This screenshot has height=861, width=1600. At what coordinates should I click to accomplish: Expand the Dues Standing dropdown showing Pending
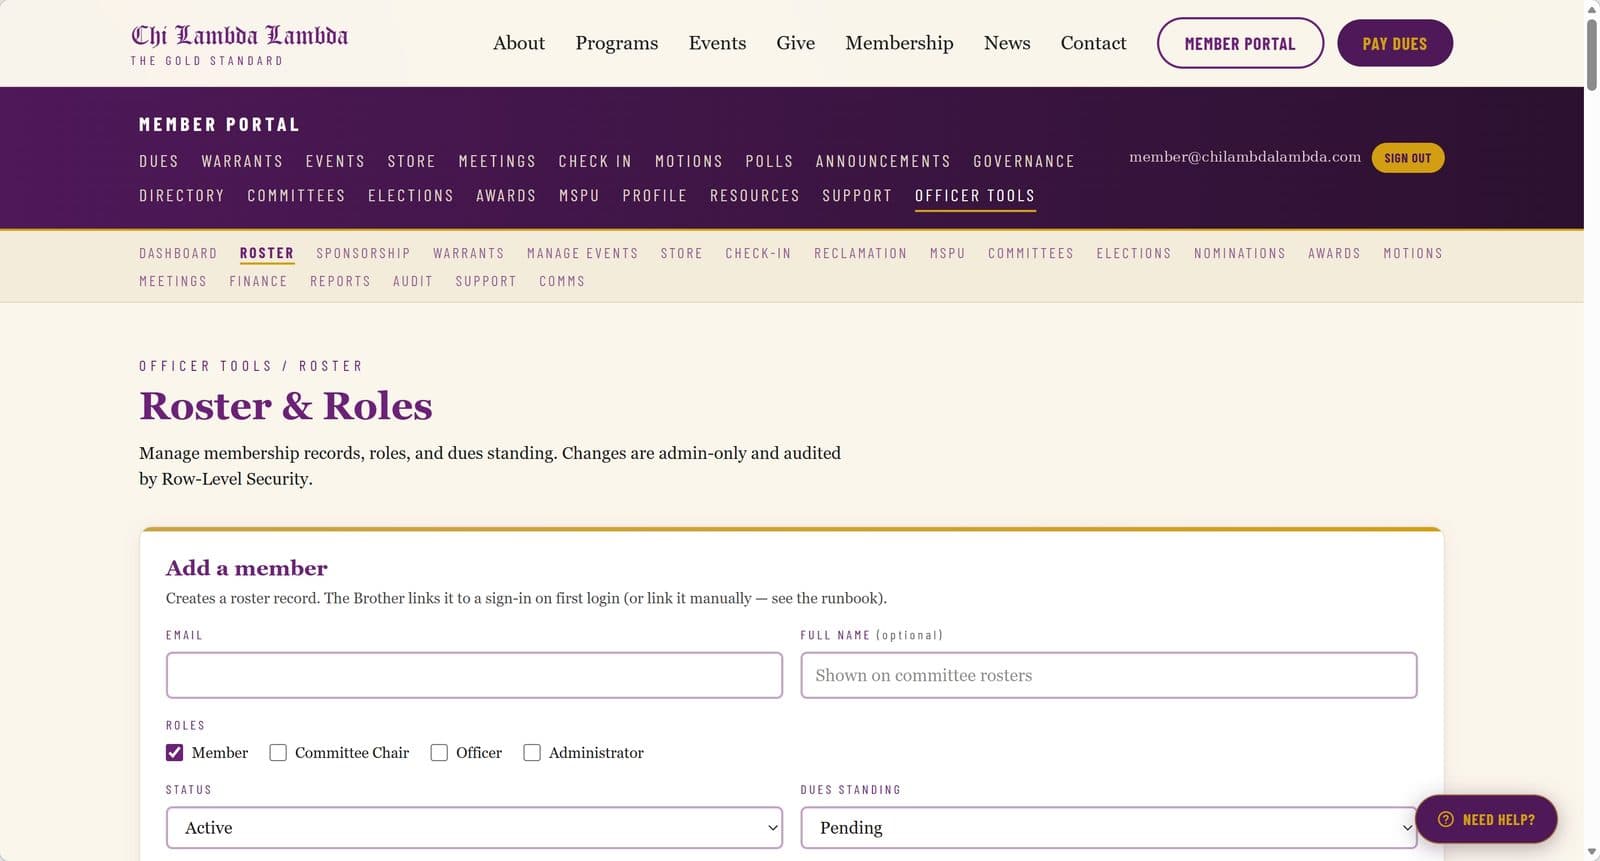click(x=1108, y=828)
